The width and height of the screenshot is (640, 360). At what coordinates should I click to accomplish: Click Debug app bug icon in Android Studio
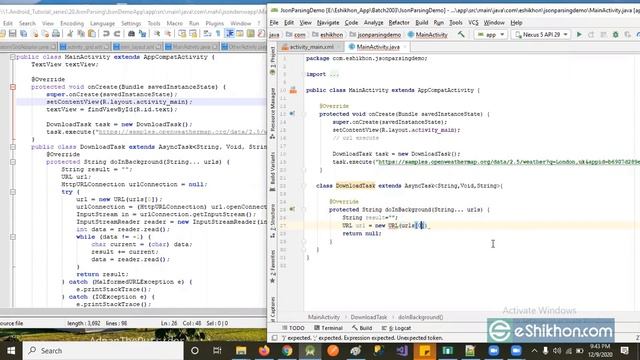tap(616, 35)
